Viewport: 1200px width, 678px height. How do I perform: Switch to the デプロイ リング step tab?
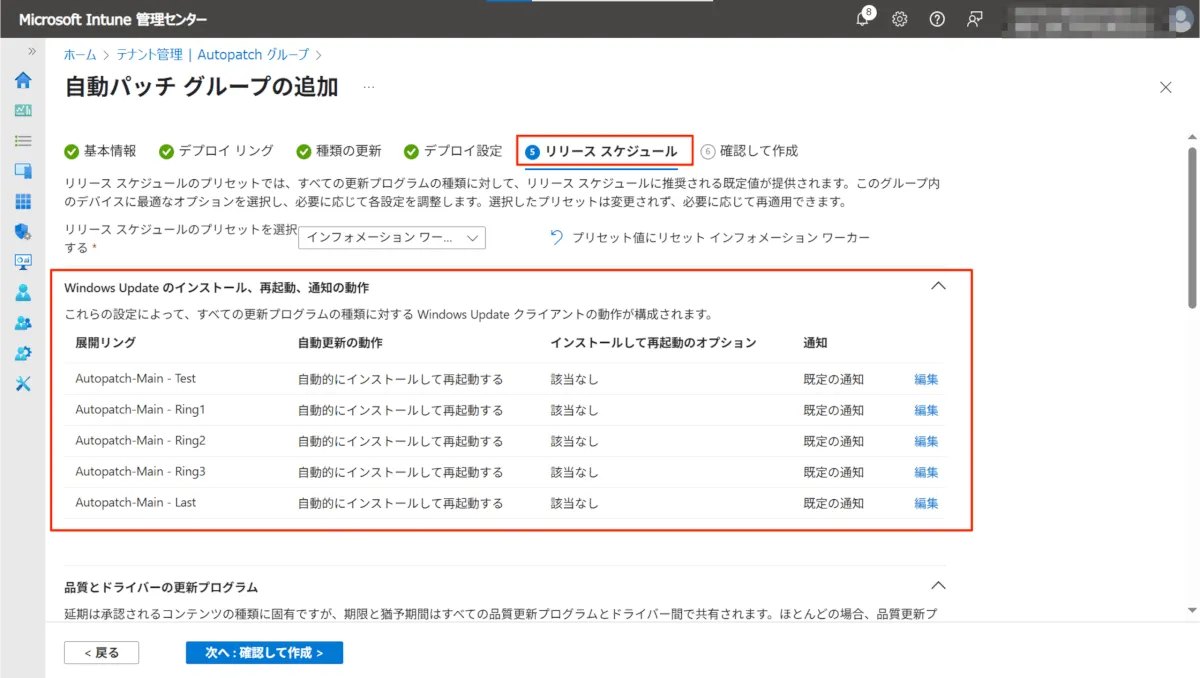[216, 151]
